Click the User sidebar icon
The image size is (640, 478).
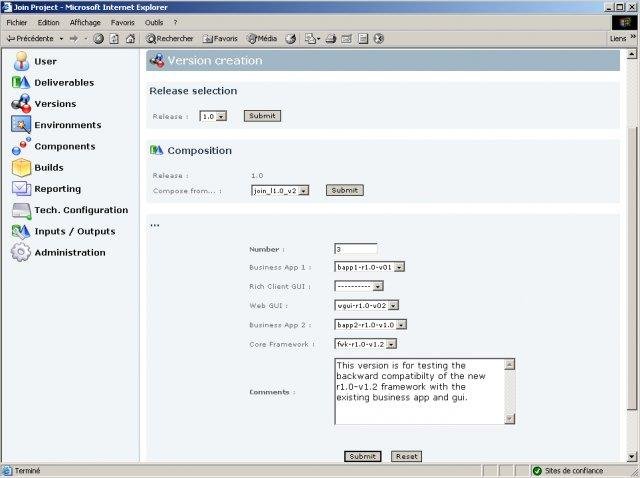click(21, 61)
